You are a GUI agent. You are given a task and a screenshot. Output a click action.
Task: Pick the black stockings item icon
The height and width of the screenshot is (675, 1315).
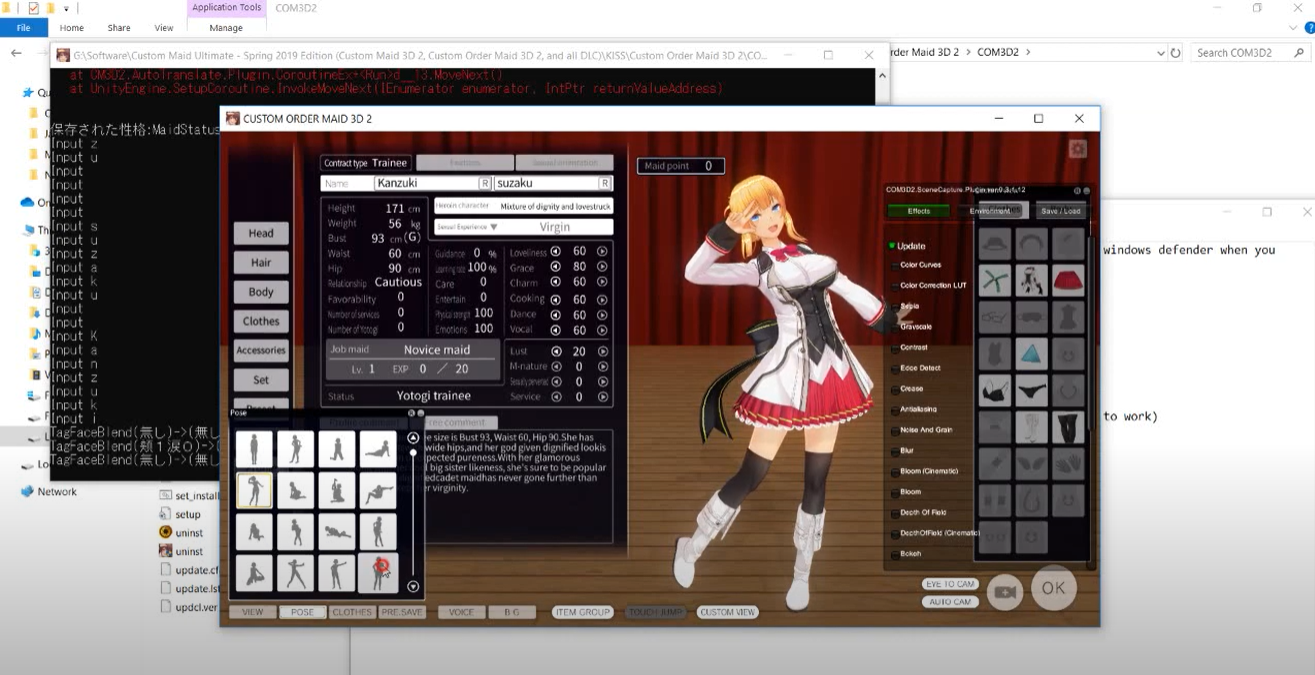coord(1069,428)
